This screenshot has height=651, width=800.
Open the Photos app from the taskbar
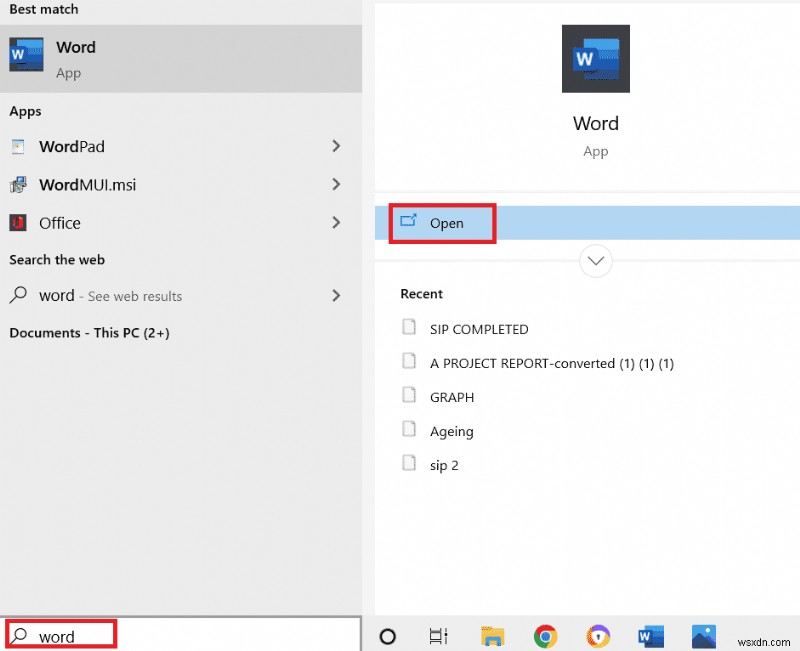704,636
